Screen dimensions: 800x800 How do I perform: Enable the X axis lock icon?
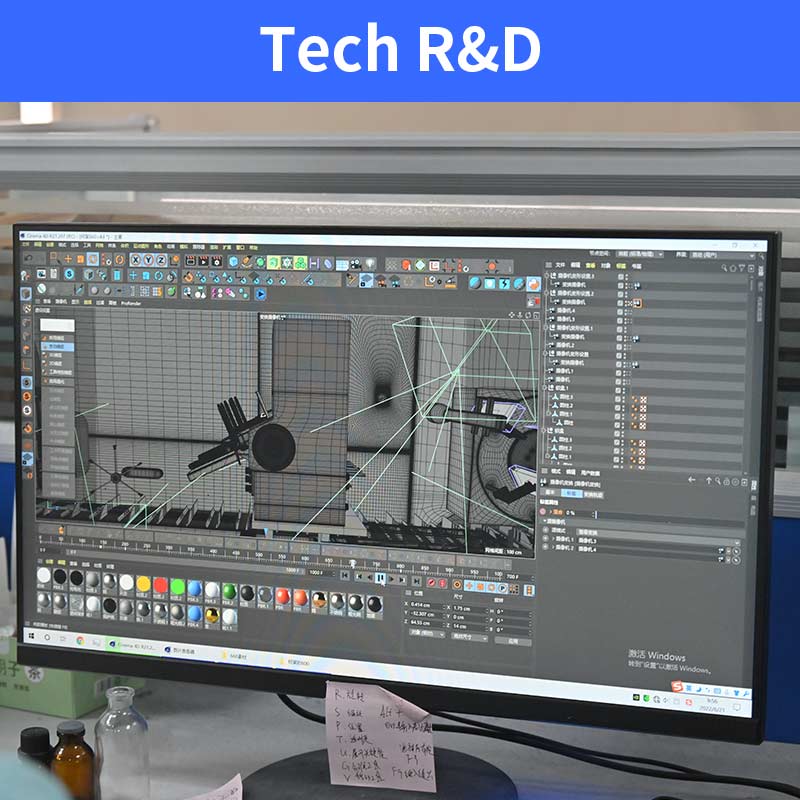[136, 260]
